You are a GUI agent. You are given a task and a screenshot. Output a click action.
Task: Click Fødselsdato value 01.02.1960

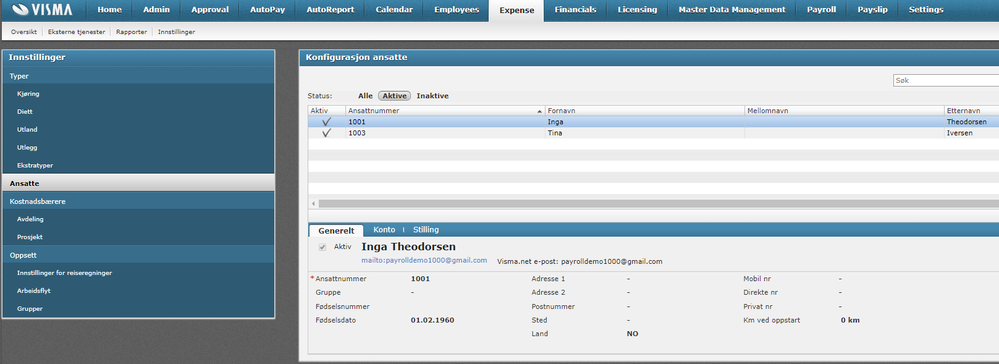point(433,320)
